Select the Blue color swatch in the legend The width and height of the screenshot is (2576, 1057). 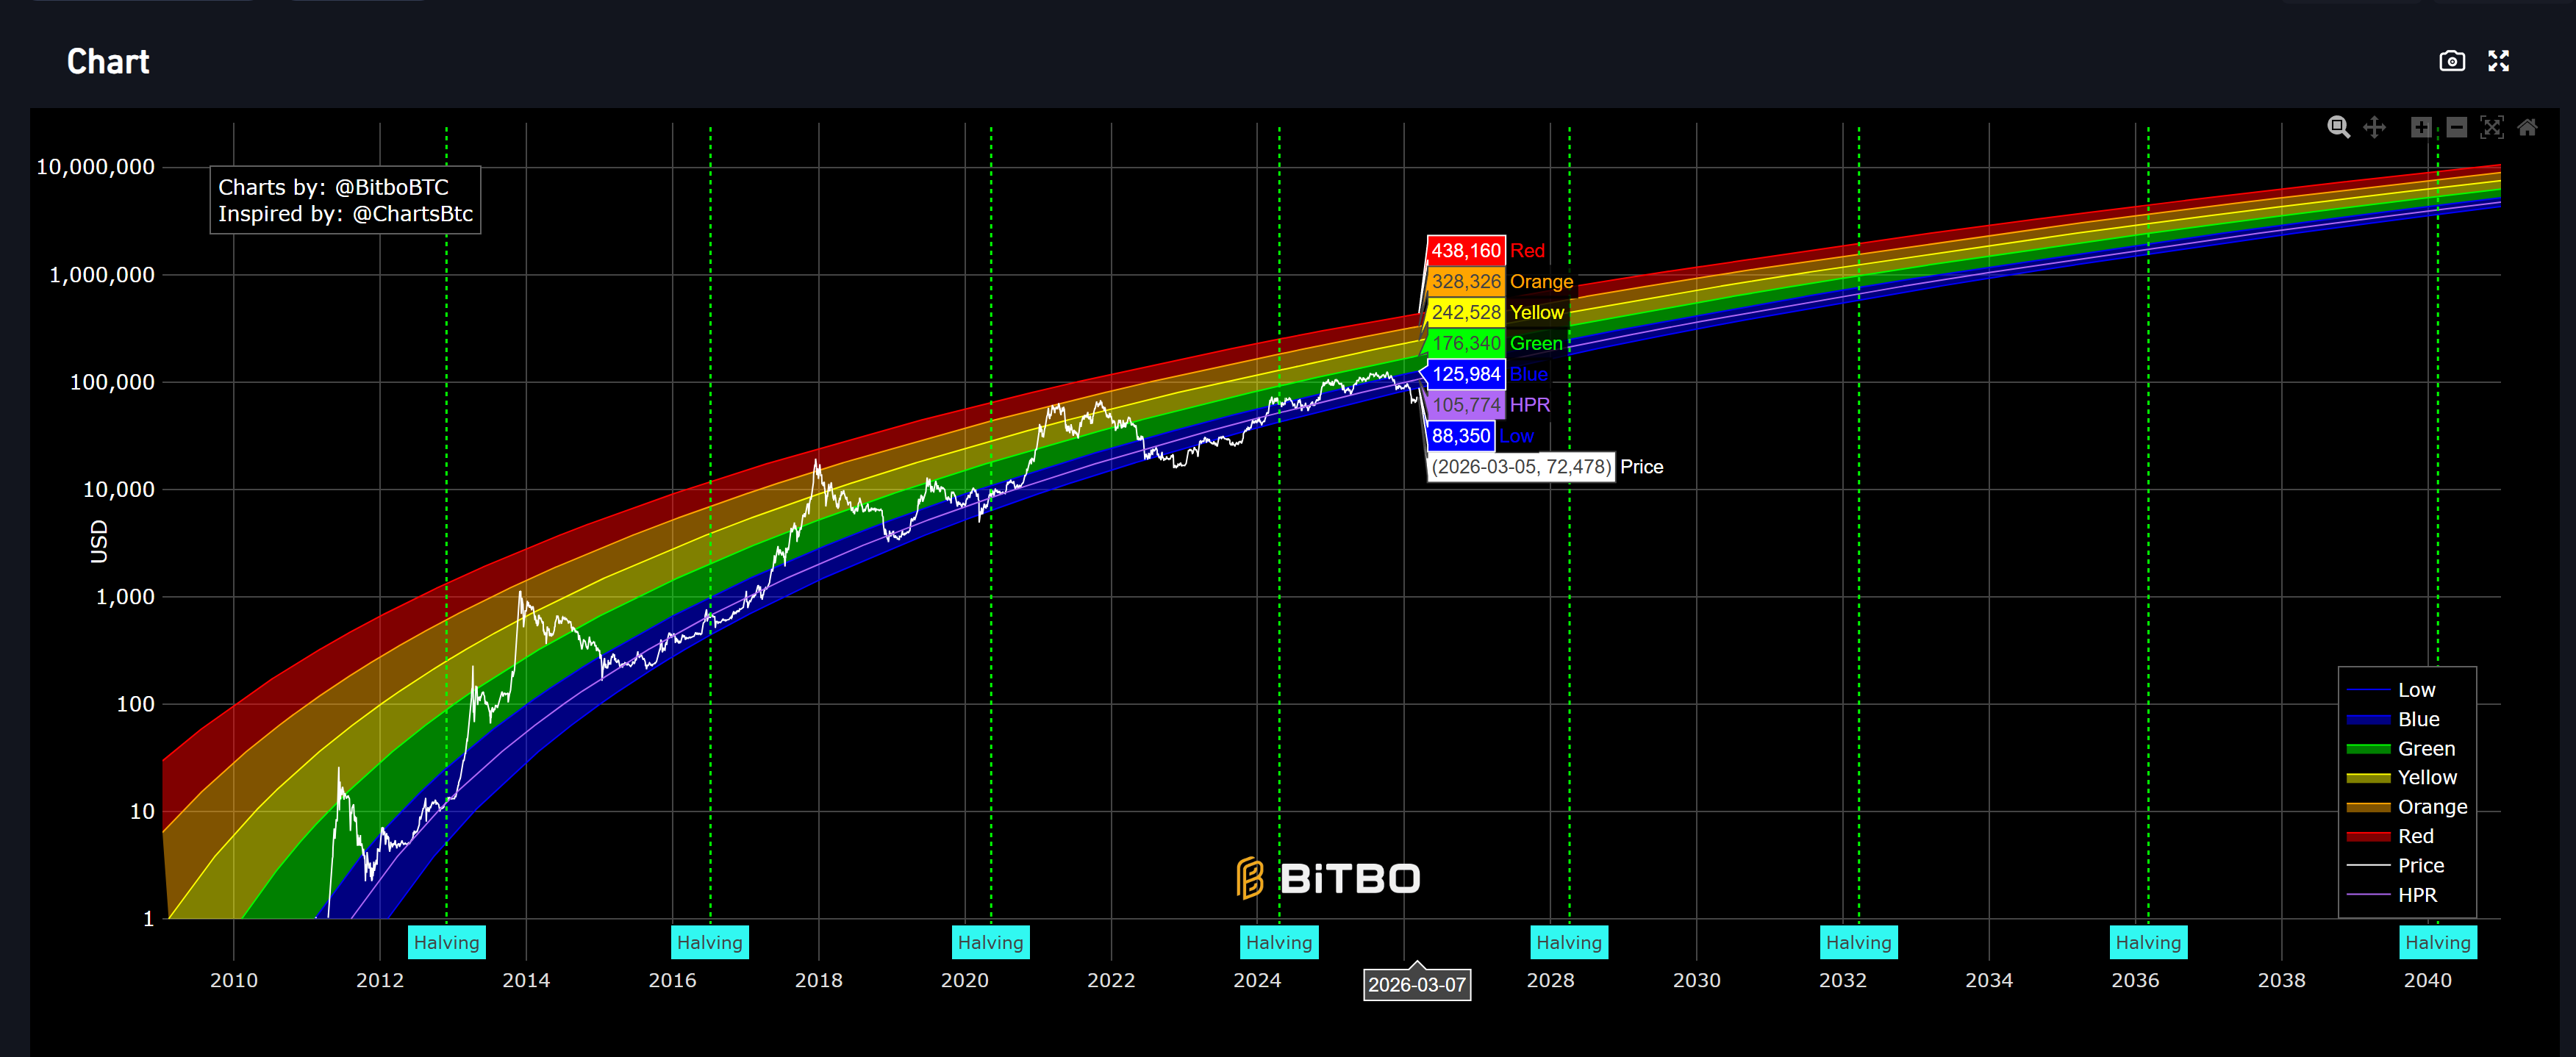click(x=2370, y=718)
